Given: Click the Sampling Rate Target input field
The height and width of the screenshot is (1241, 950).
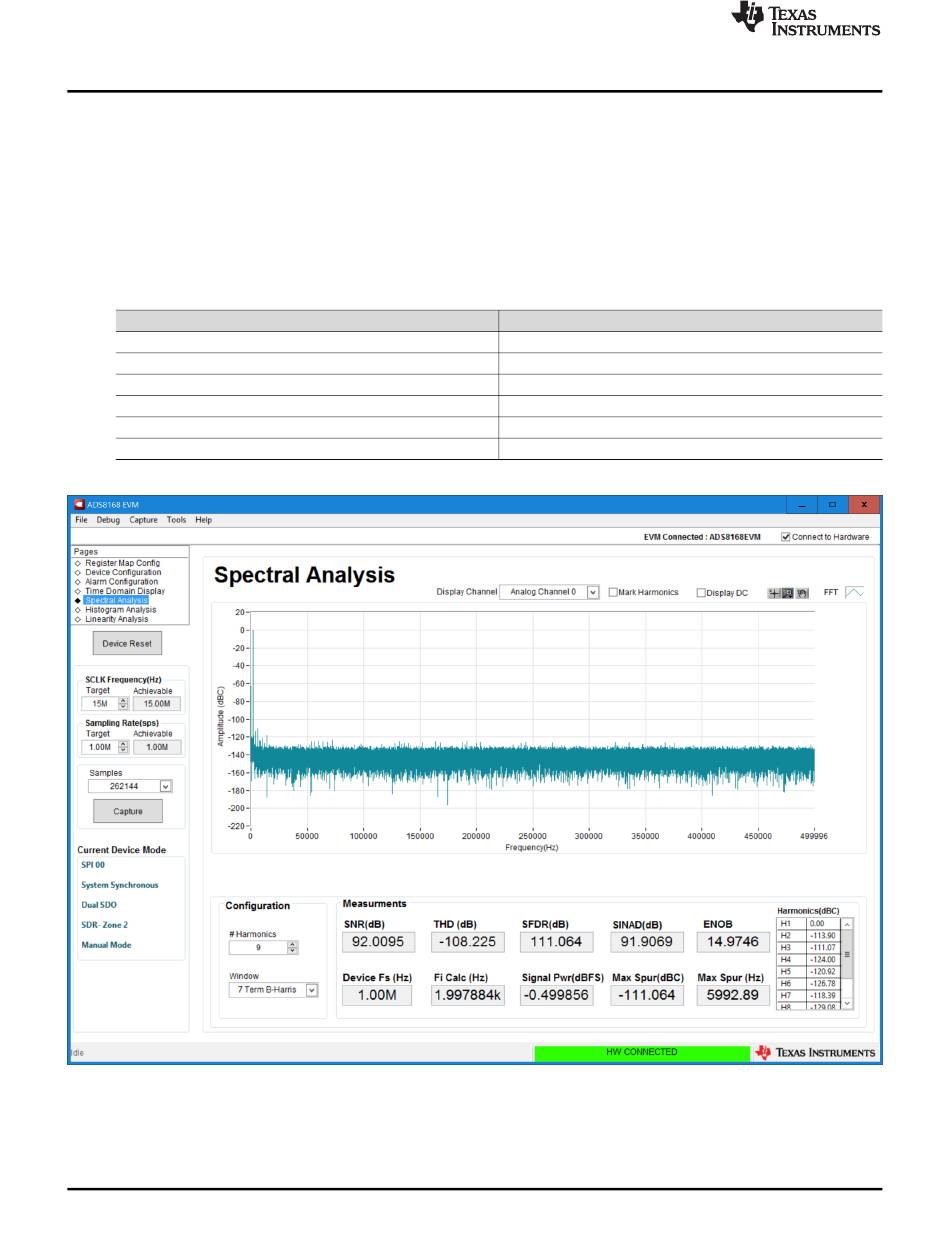Looking at the screenshot, I should pyautogui.click(x=99, y=746).
